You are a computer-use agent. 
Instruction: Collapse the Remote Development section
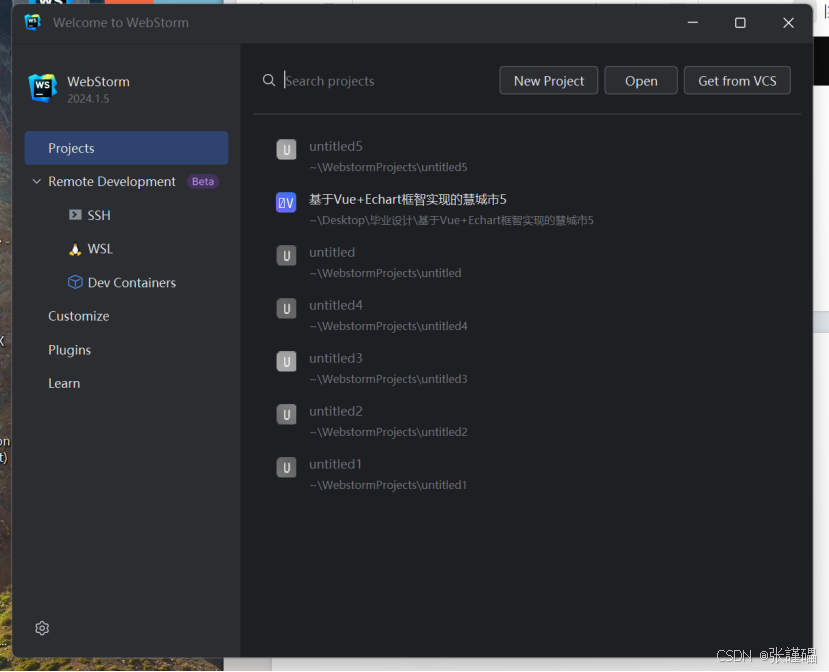36,181
